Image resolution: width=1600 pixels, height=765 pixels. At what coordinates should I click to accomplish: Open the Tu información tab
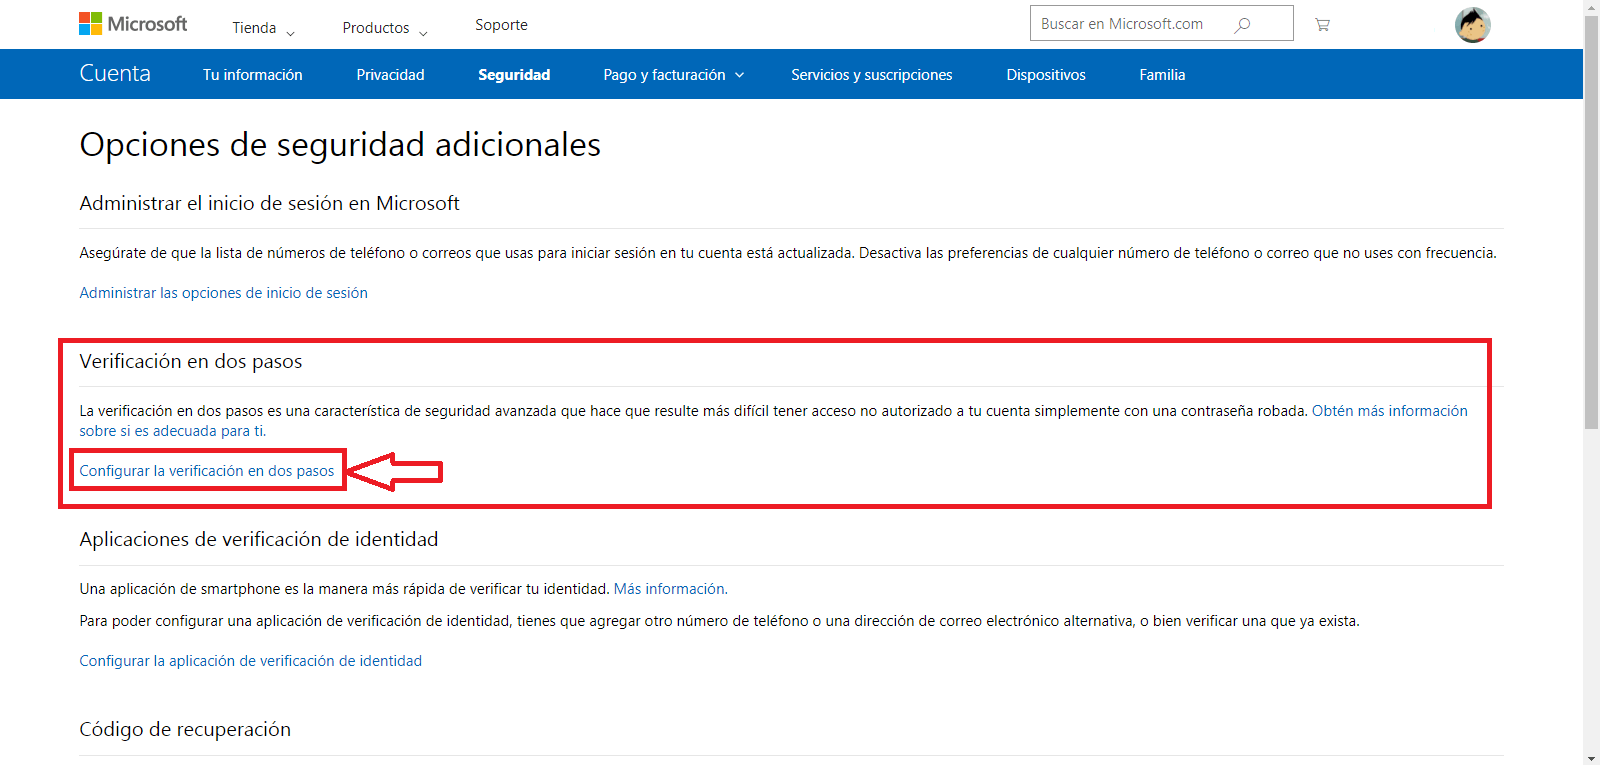pyautogui.click(x=252, y=75)
